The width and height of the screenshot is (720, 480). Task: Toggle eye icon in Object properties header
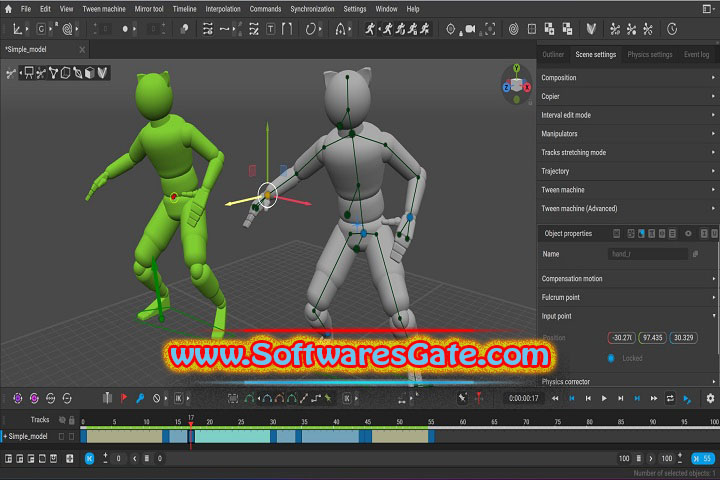(688, 233)
